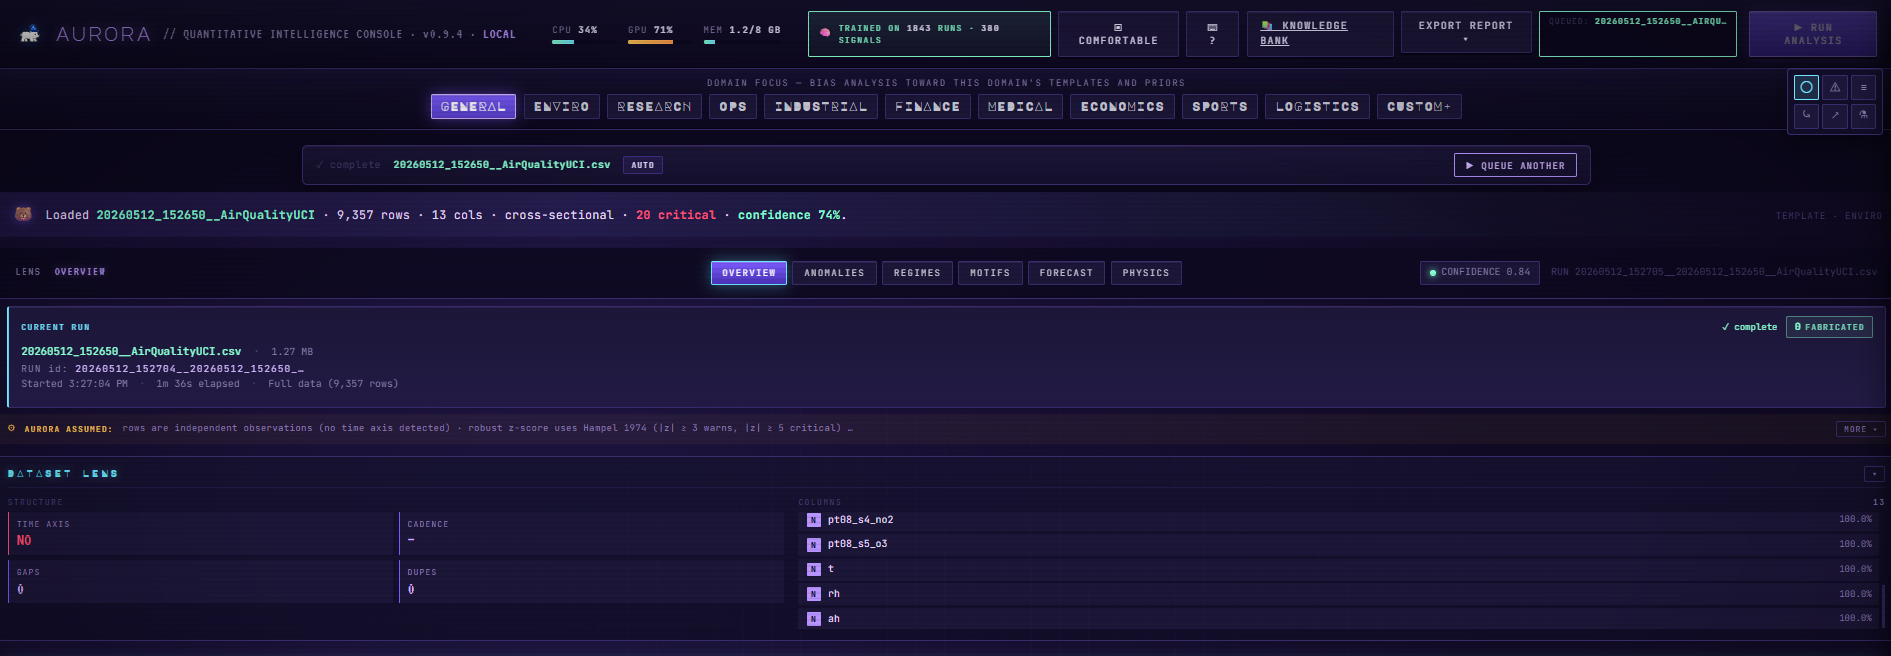The image size is (1891, 656).
Task: Select the three-lines list icon in the tool grid
Action: tap(1863, 87)
